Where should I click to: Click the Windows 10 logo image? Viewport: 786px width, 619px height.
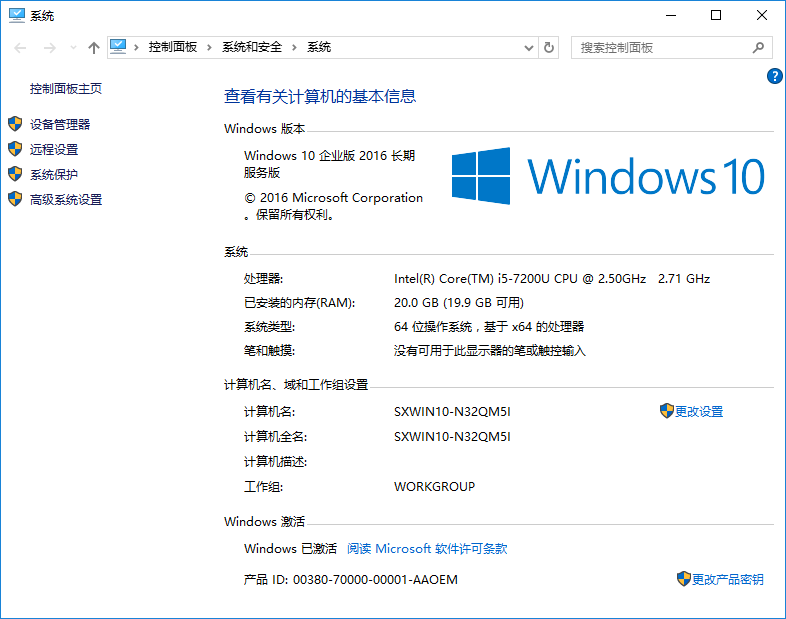coord(608,176)
